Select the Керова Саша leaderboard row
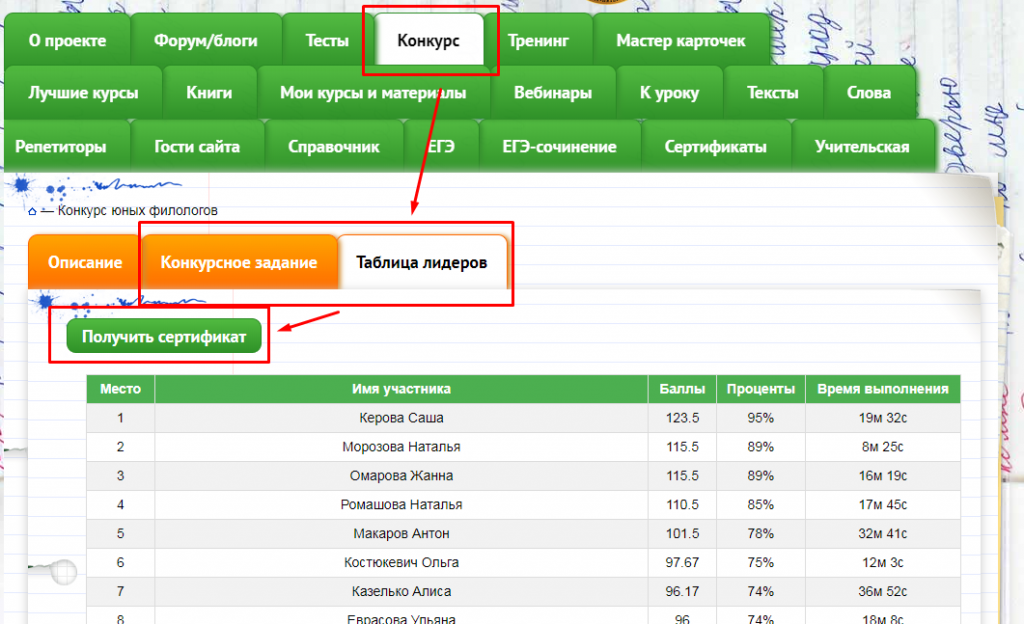Image resolution: width=1024 pixels, height=624 pixels. click(x=401, y=418)
